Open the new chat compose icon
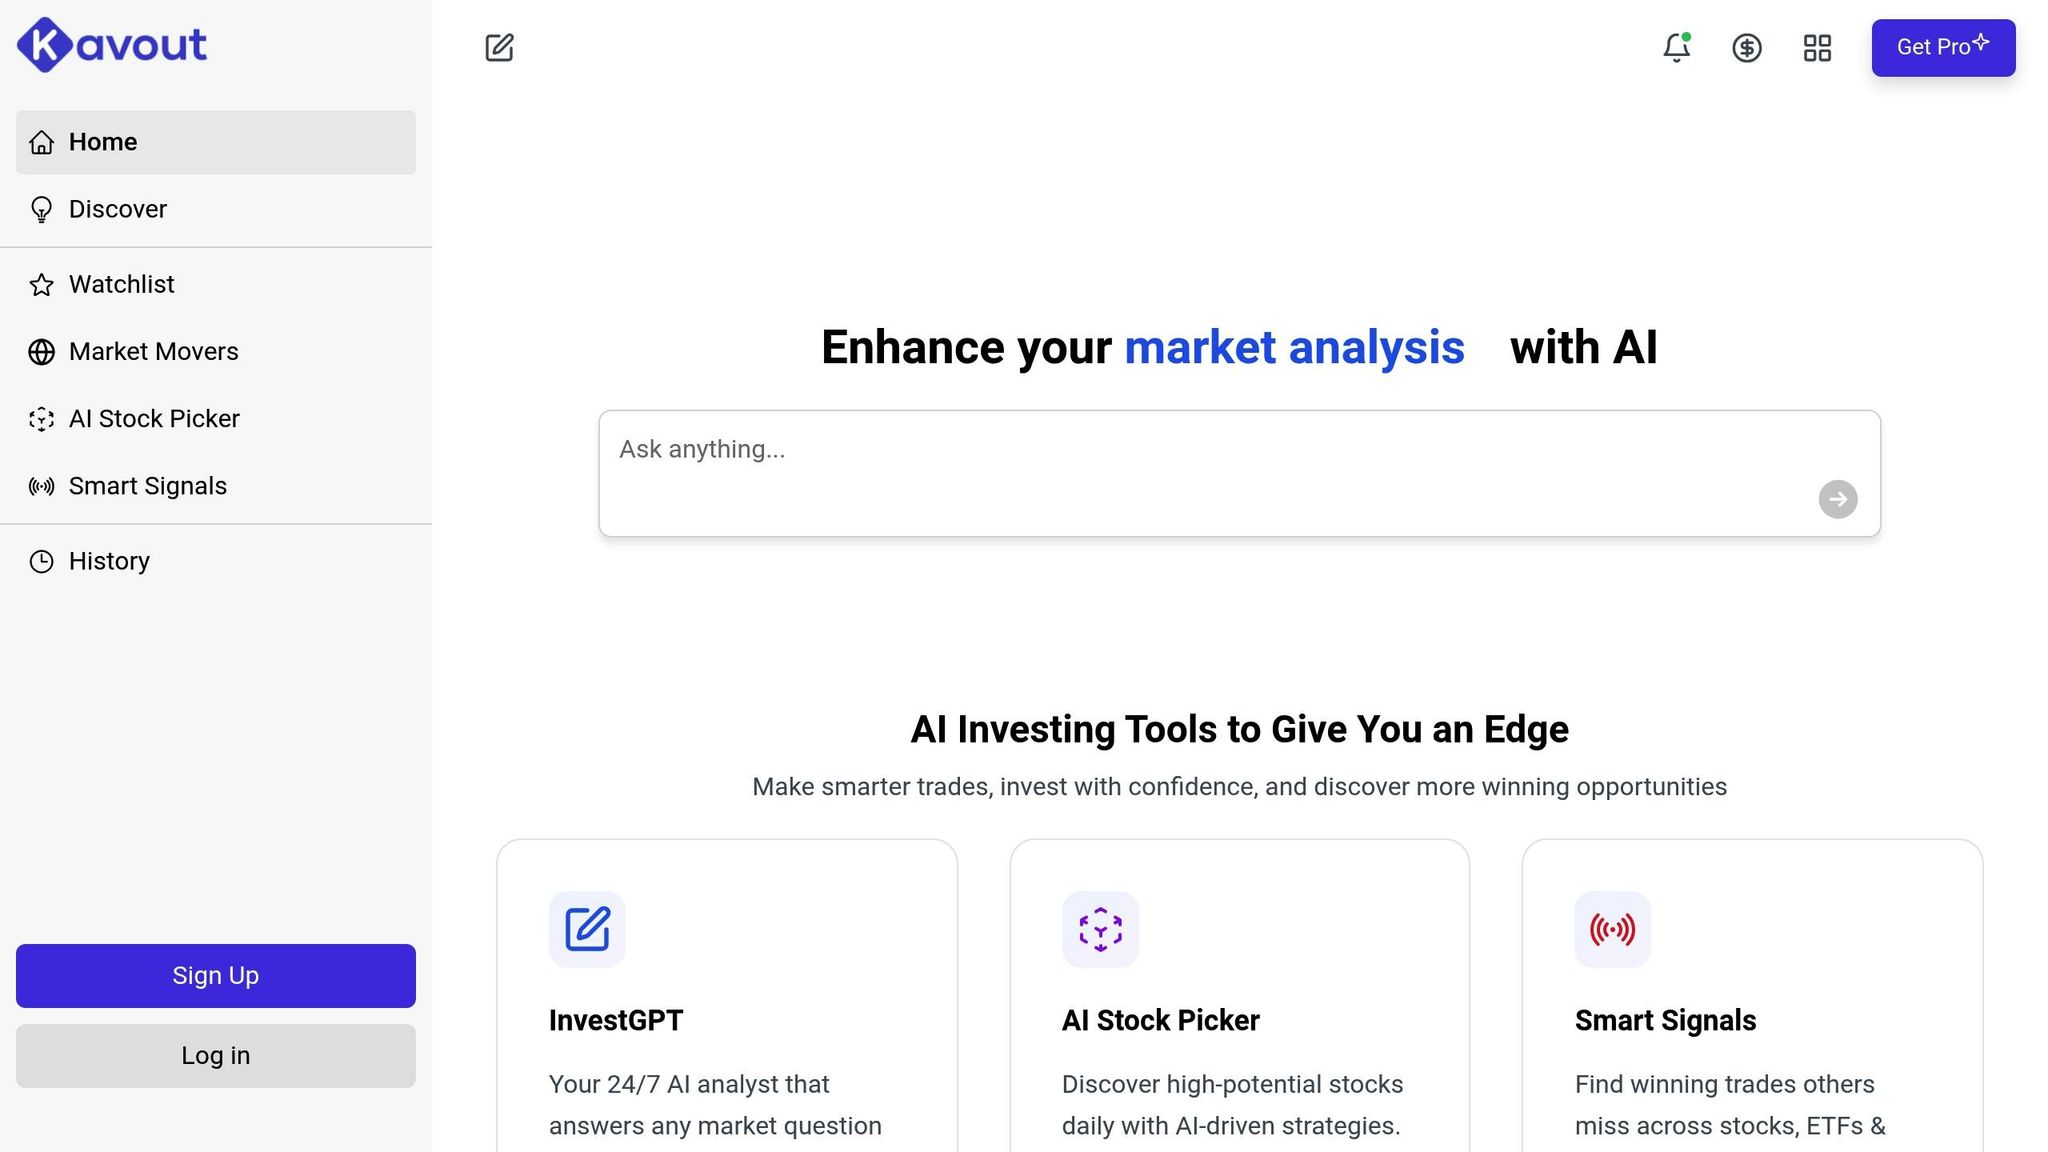2048x1152 pixels. click(499, 47)
